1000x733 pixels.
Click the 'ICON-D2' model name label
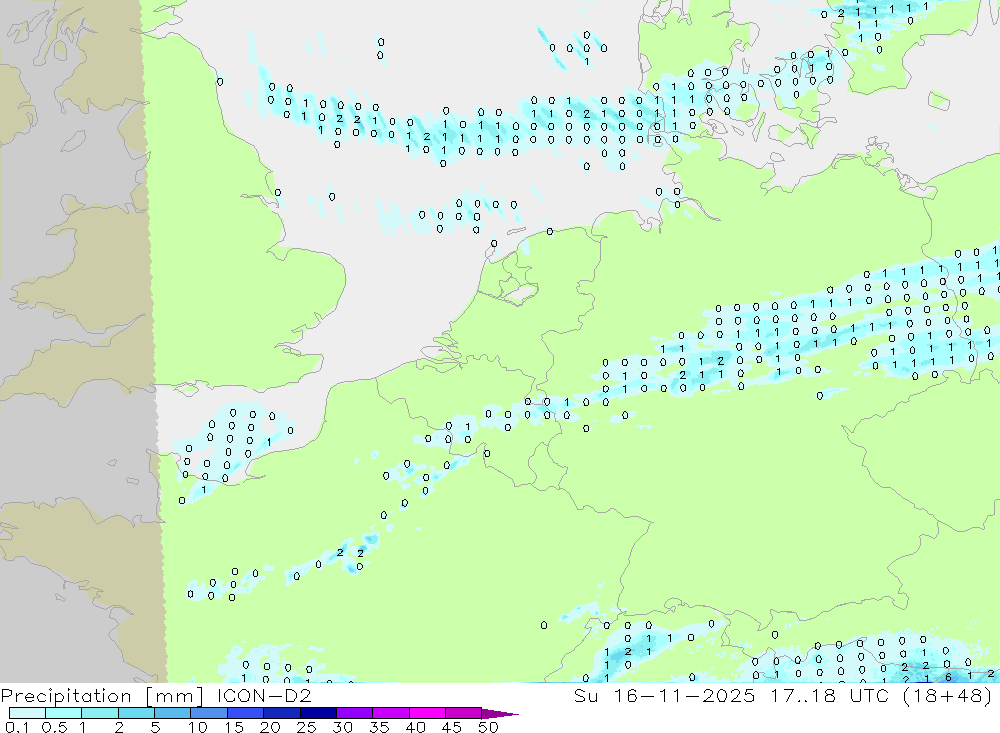[x=264, y=695]
